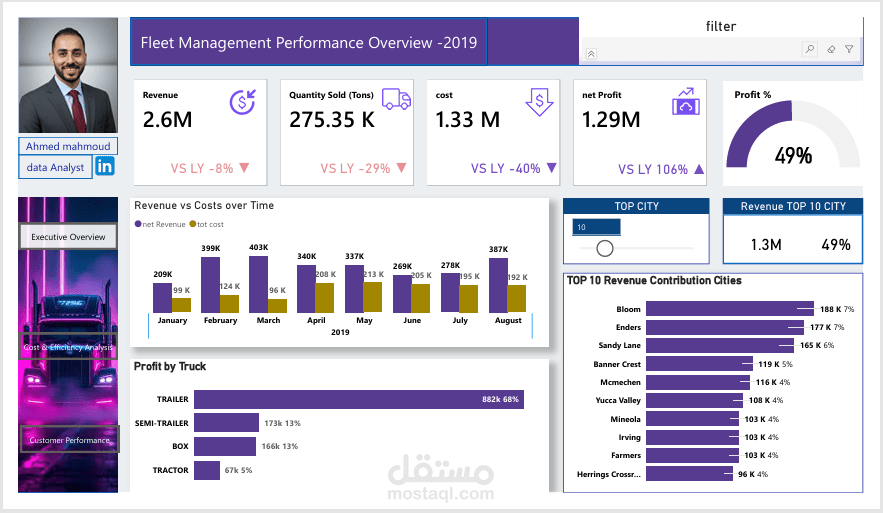Viewport: 883px width, 513px height.
Task: Click the data Analyst label button
Action: 55,167
